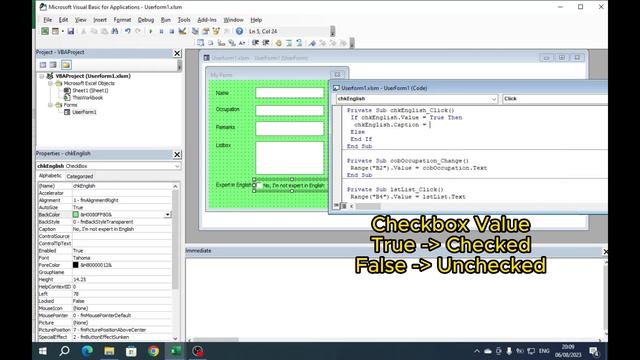Click the Excel taskbar icon
The image size is (640, 360).
[x=176, y=351]
